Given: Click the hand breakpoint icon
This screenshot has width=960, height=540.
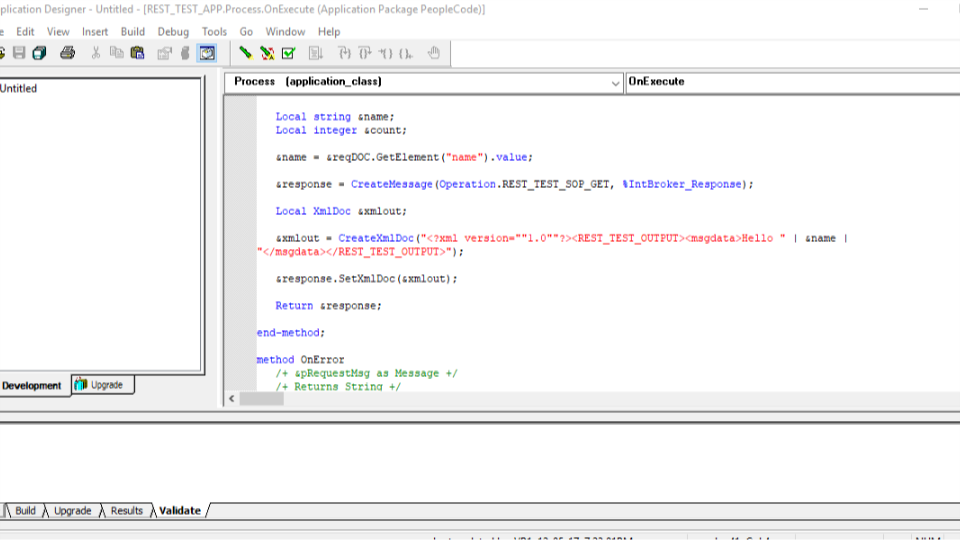Looking at the screenshot, I should 434,53.
